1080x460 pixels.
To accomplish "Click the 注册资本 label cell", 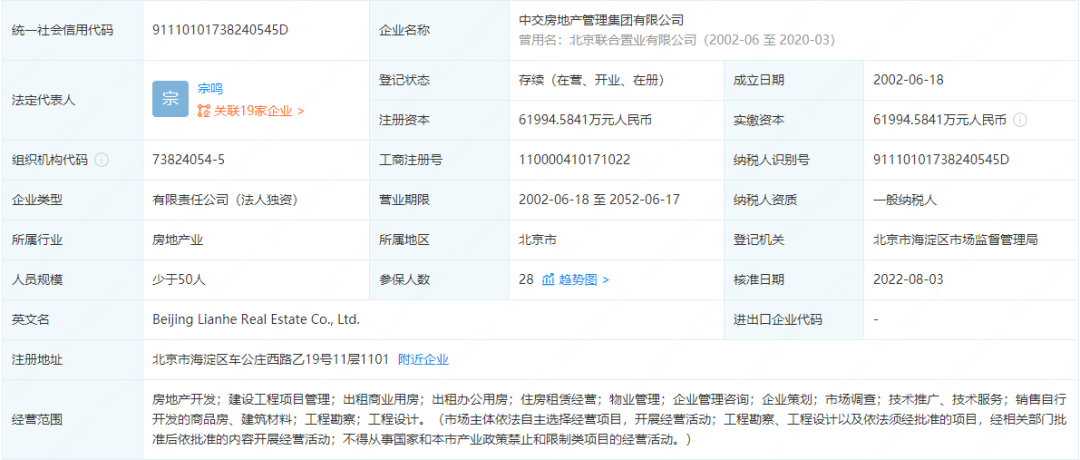I will click(x=439, y=121).
